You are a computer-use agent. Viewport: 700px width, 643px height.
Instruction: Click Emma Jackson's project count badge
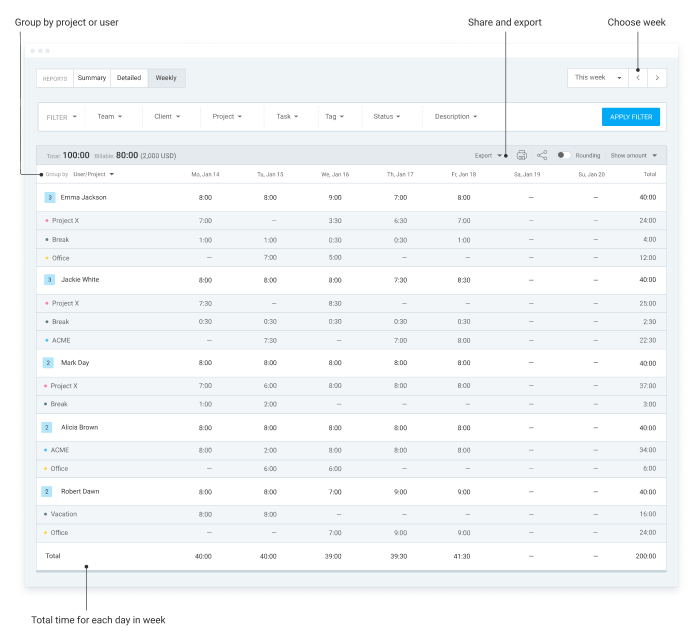click(x=50, y=198)
